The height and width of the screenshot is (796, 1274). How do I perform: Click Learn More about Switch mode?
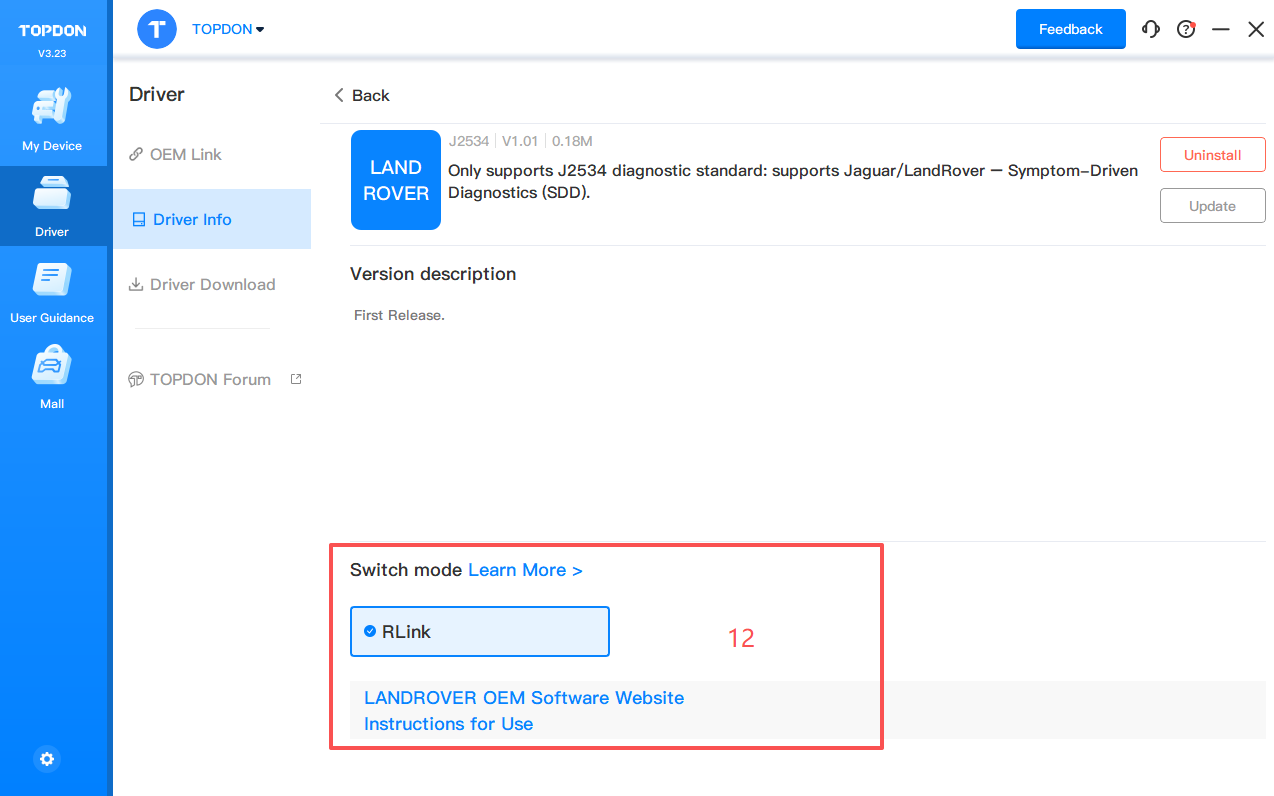click(525, 570)
